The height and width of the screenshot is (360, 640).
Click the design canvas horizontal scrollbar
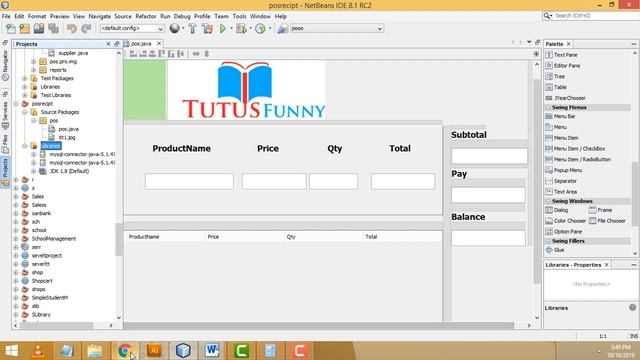319,326
